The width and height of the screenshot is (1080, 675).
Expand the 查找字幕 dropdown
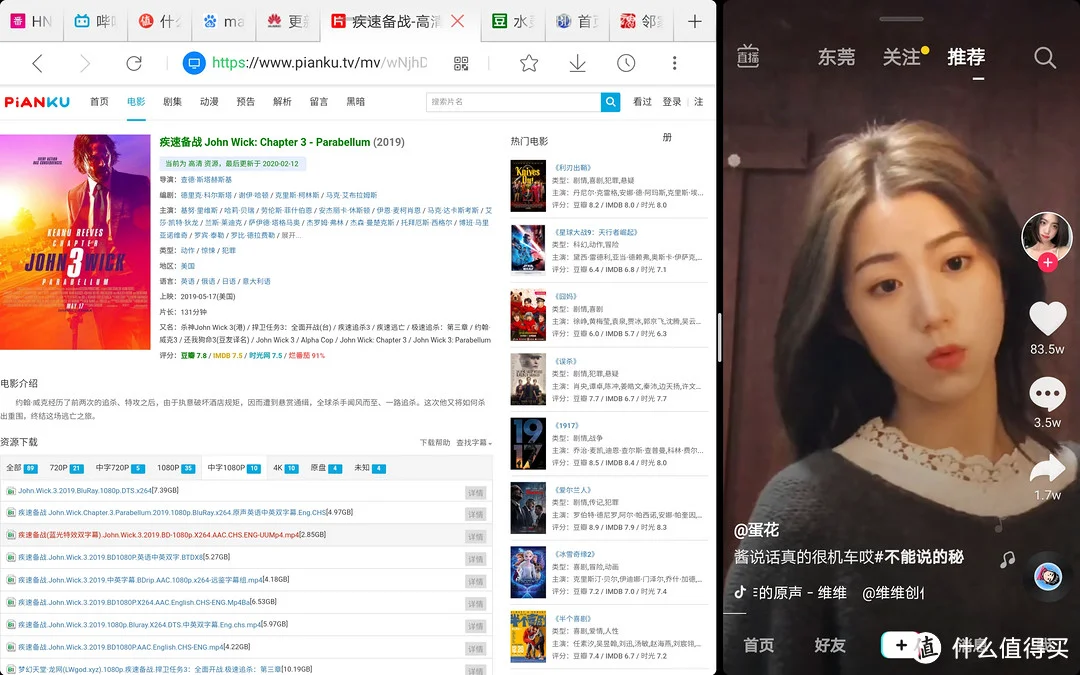coord(474,442)
